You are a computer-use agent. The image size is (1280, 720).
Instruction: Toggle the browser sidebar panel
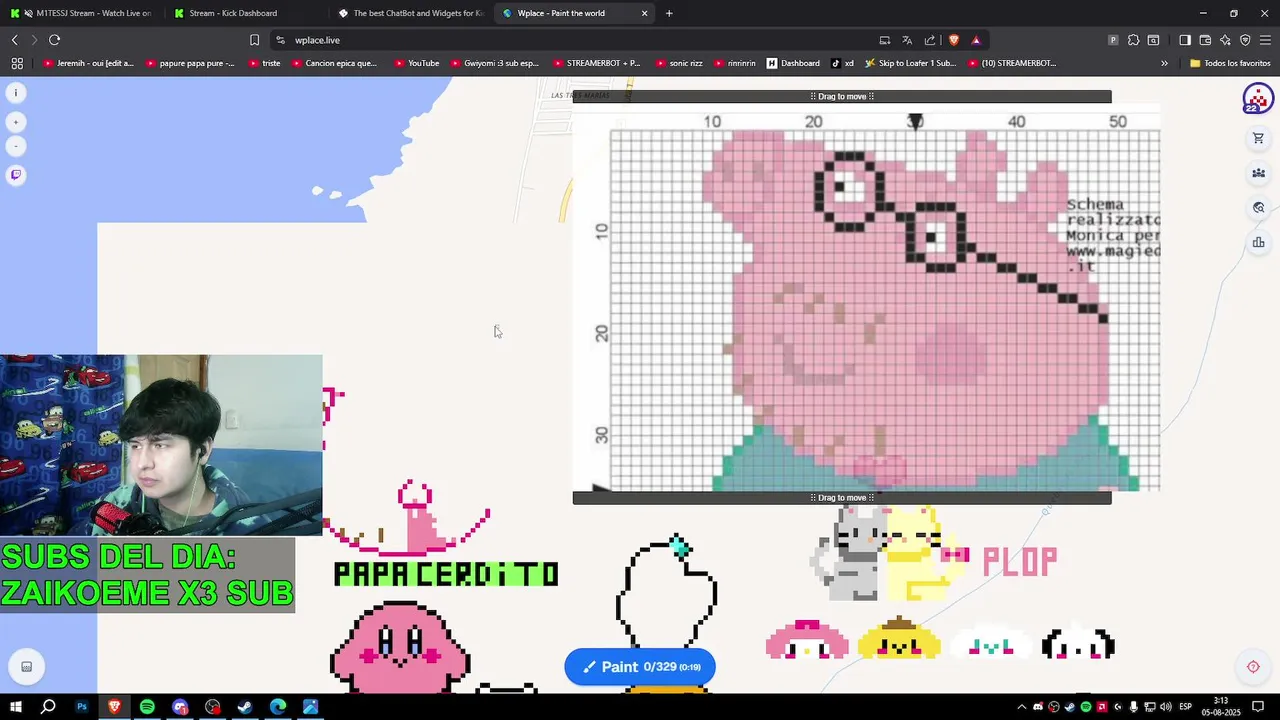click(1185, 40)
